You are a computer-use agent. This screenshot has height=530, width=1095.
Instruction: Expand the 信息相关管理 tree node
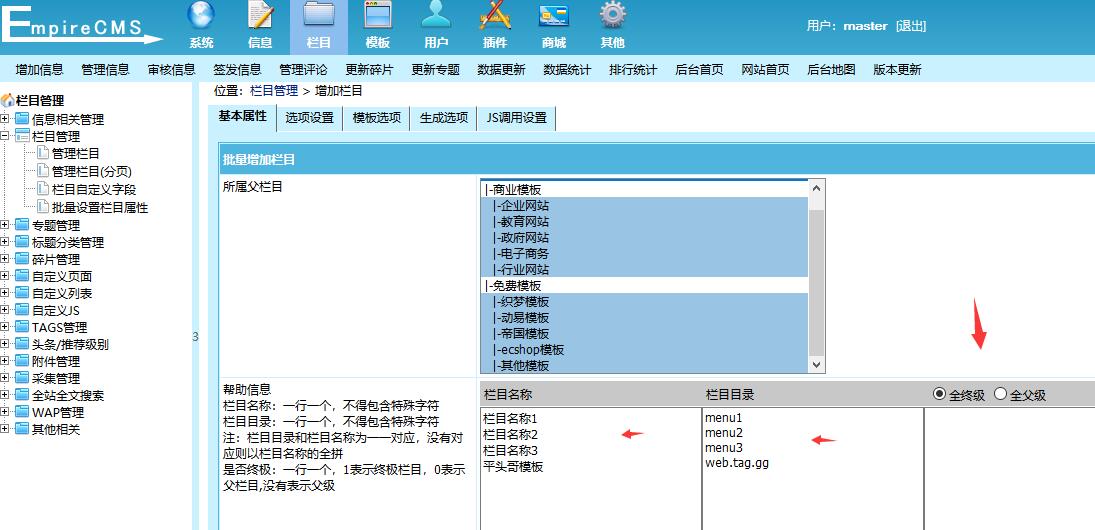pyautogui.click(x=6, y=119)
